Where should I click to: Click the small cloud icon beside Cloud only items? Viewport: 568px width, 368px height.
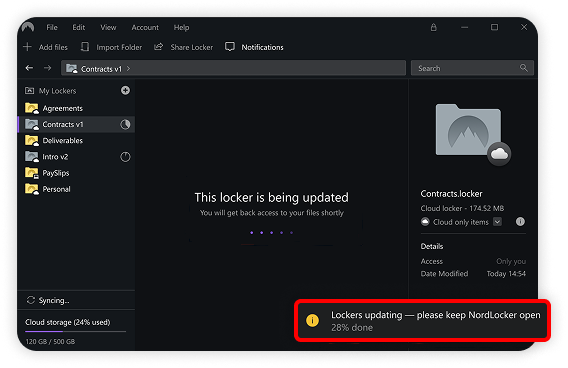pyautogui.click(x=425, y=222)
